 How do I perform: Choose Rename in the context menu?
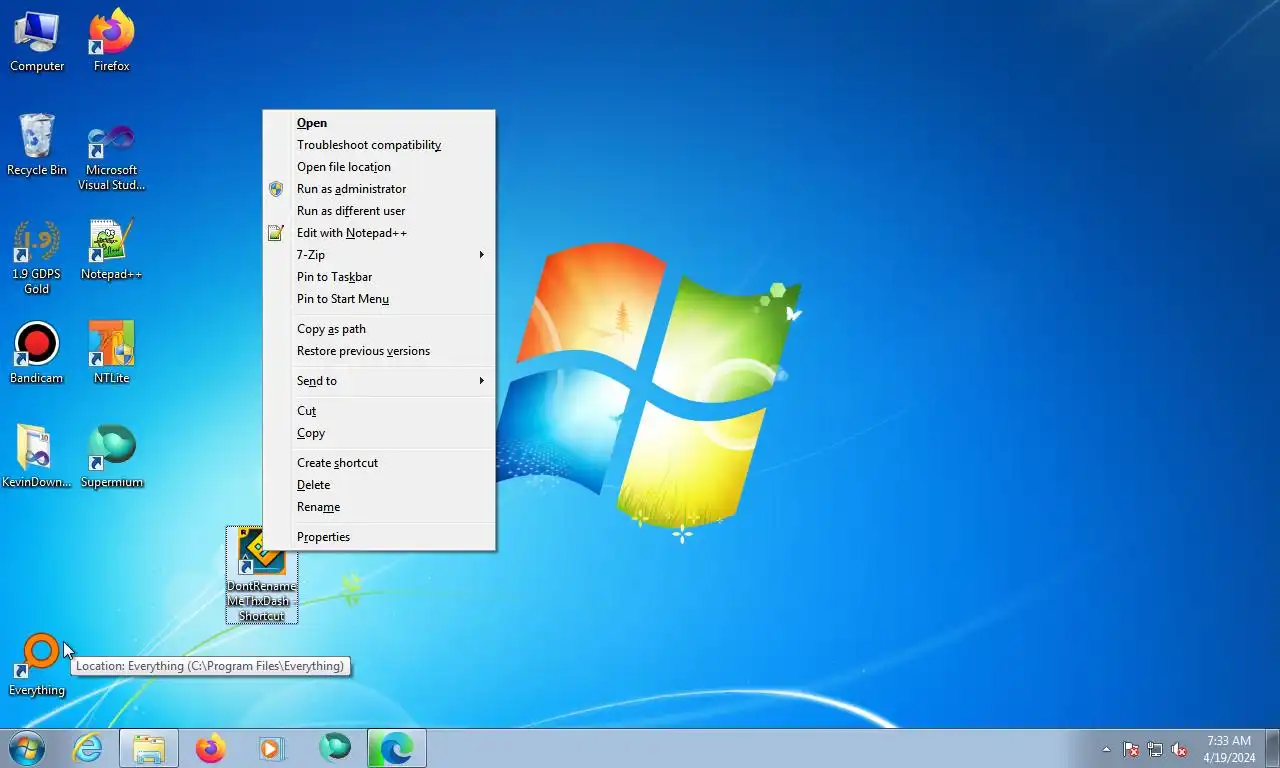[379, 507]
